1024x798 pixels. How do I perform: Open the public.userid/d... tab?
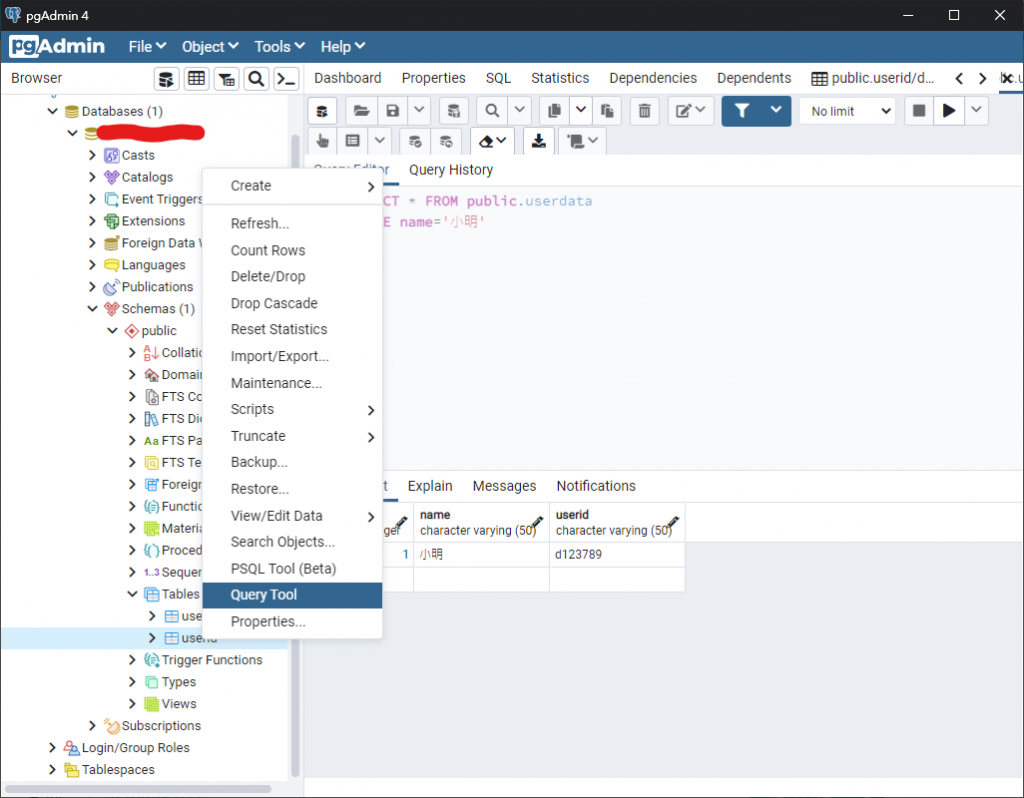coord(873,78)
